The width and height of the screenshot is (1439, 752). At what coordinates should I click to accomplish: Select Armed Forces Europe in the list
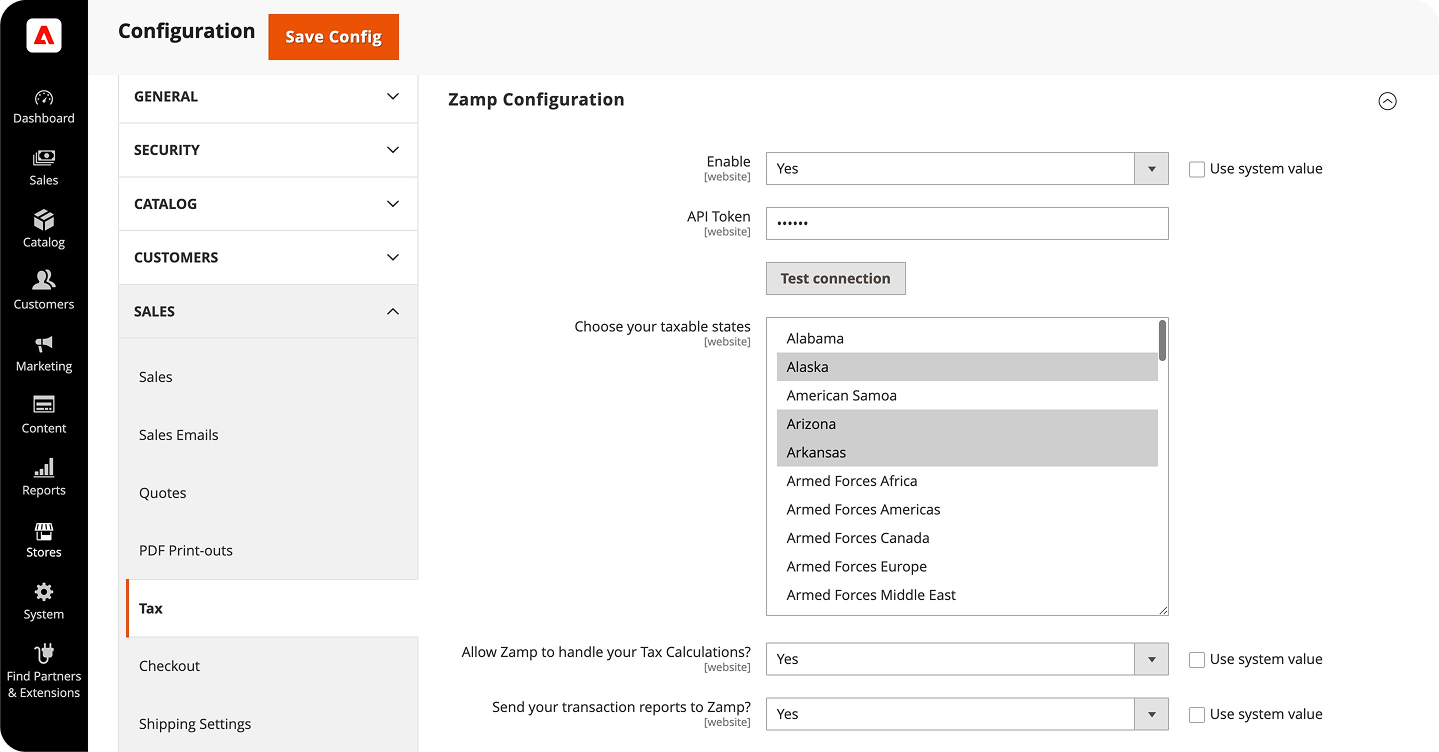967,567
